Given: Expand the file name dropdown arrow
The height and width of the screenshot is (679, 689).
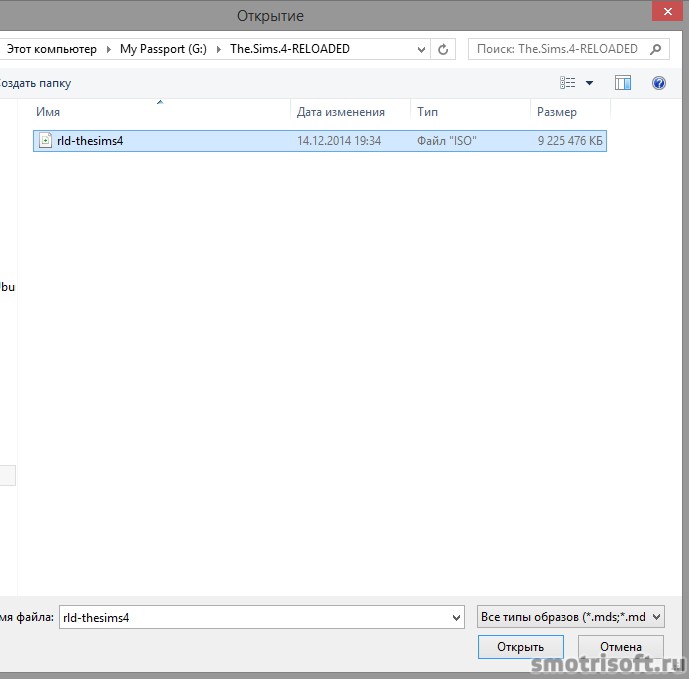Looking at the screenshot, I should coord(456,617).
